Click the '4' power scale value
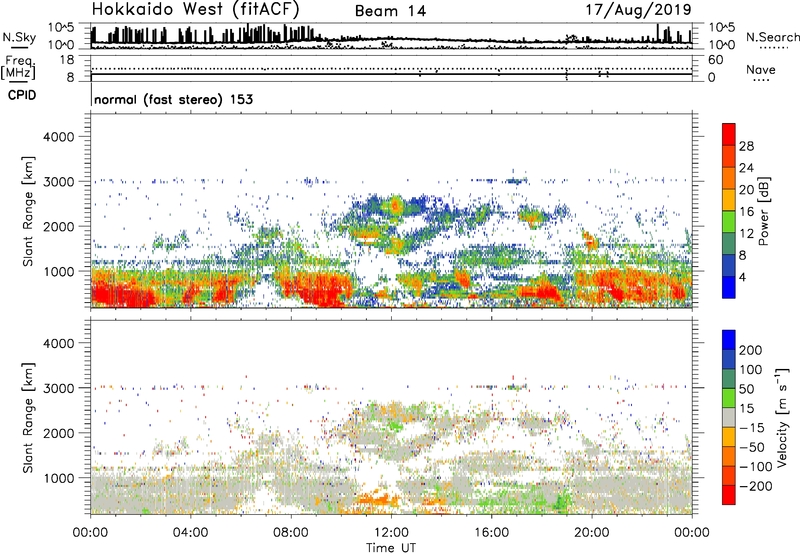 click(742, 277)
